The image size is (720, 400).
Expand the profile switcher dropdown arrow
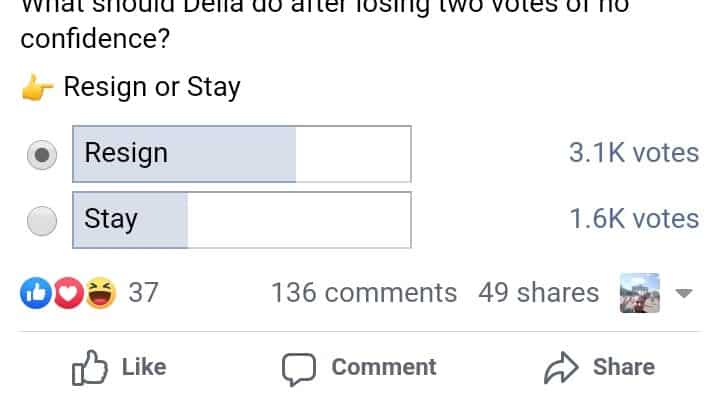684,294
